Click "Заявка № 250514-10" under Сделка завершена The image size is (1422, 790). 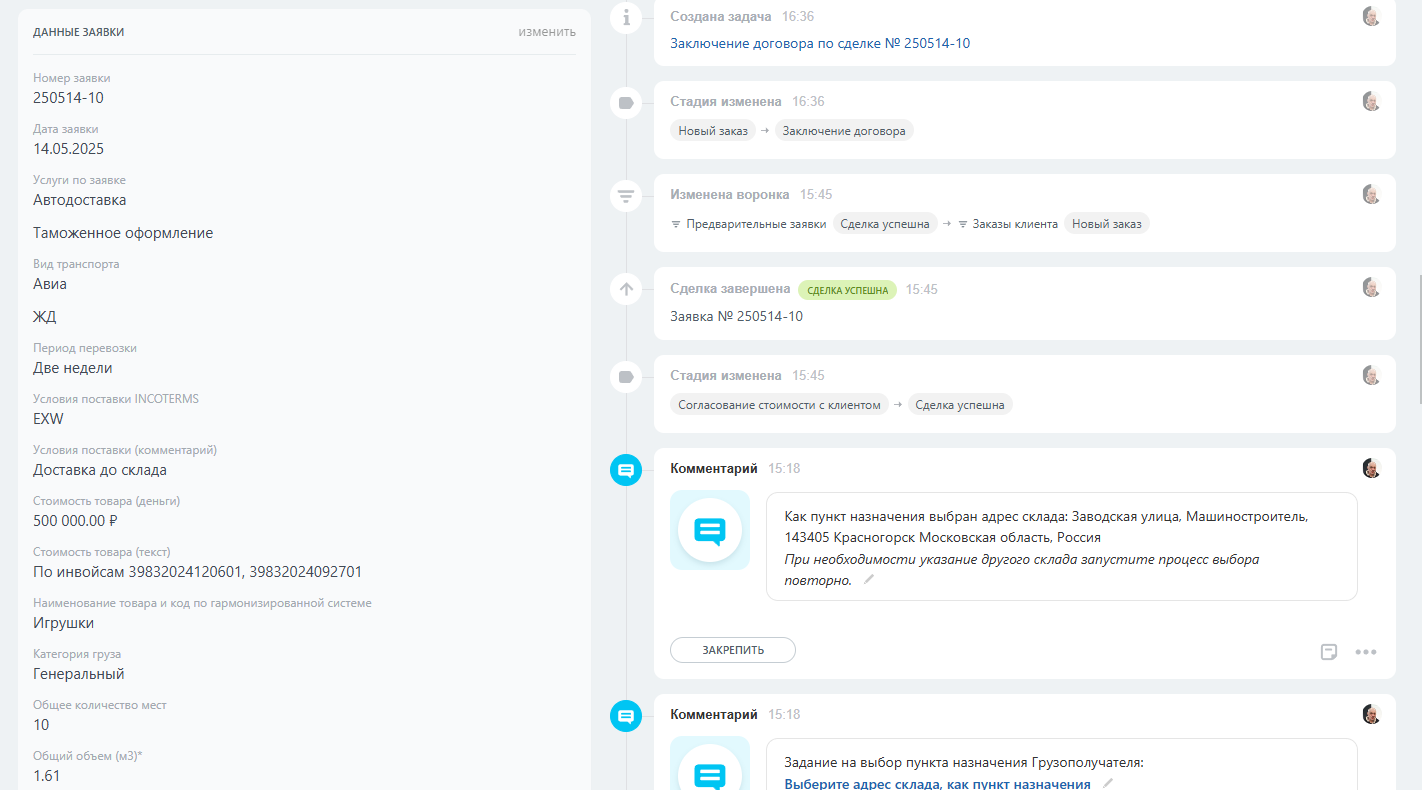click(736, 316)
